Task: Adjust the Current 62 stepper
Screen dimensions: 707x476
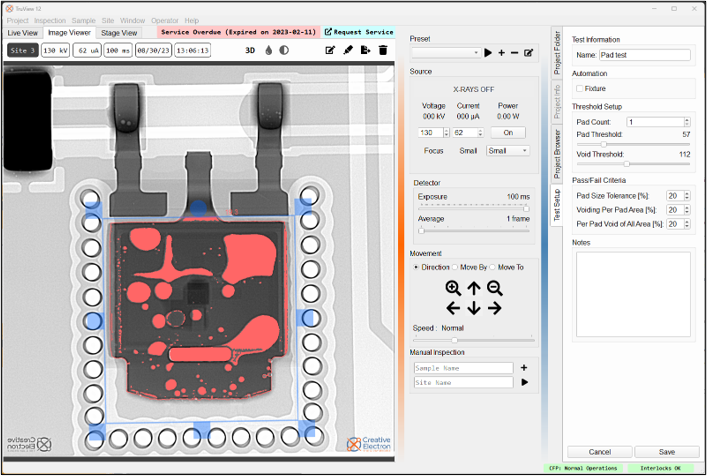Action: pyautogui.click(x=480, y=133)
